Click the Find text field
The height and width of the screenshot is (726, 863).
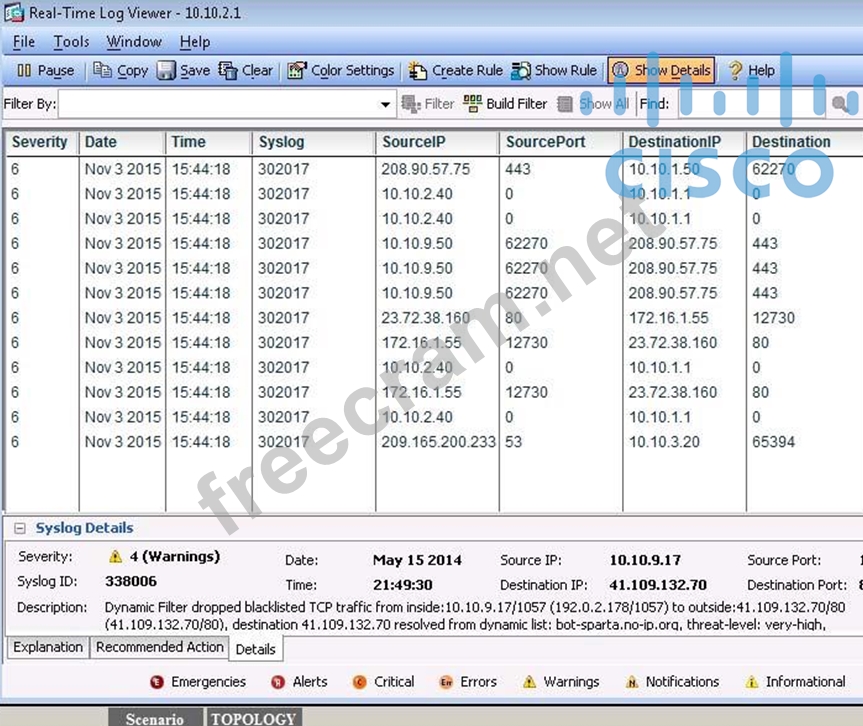coord(750,104)
